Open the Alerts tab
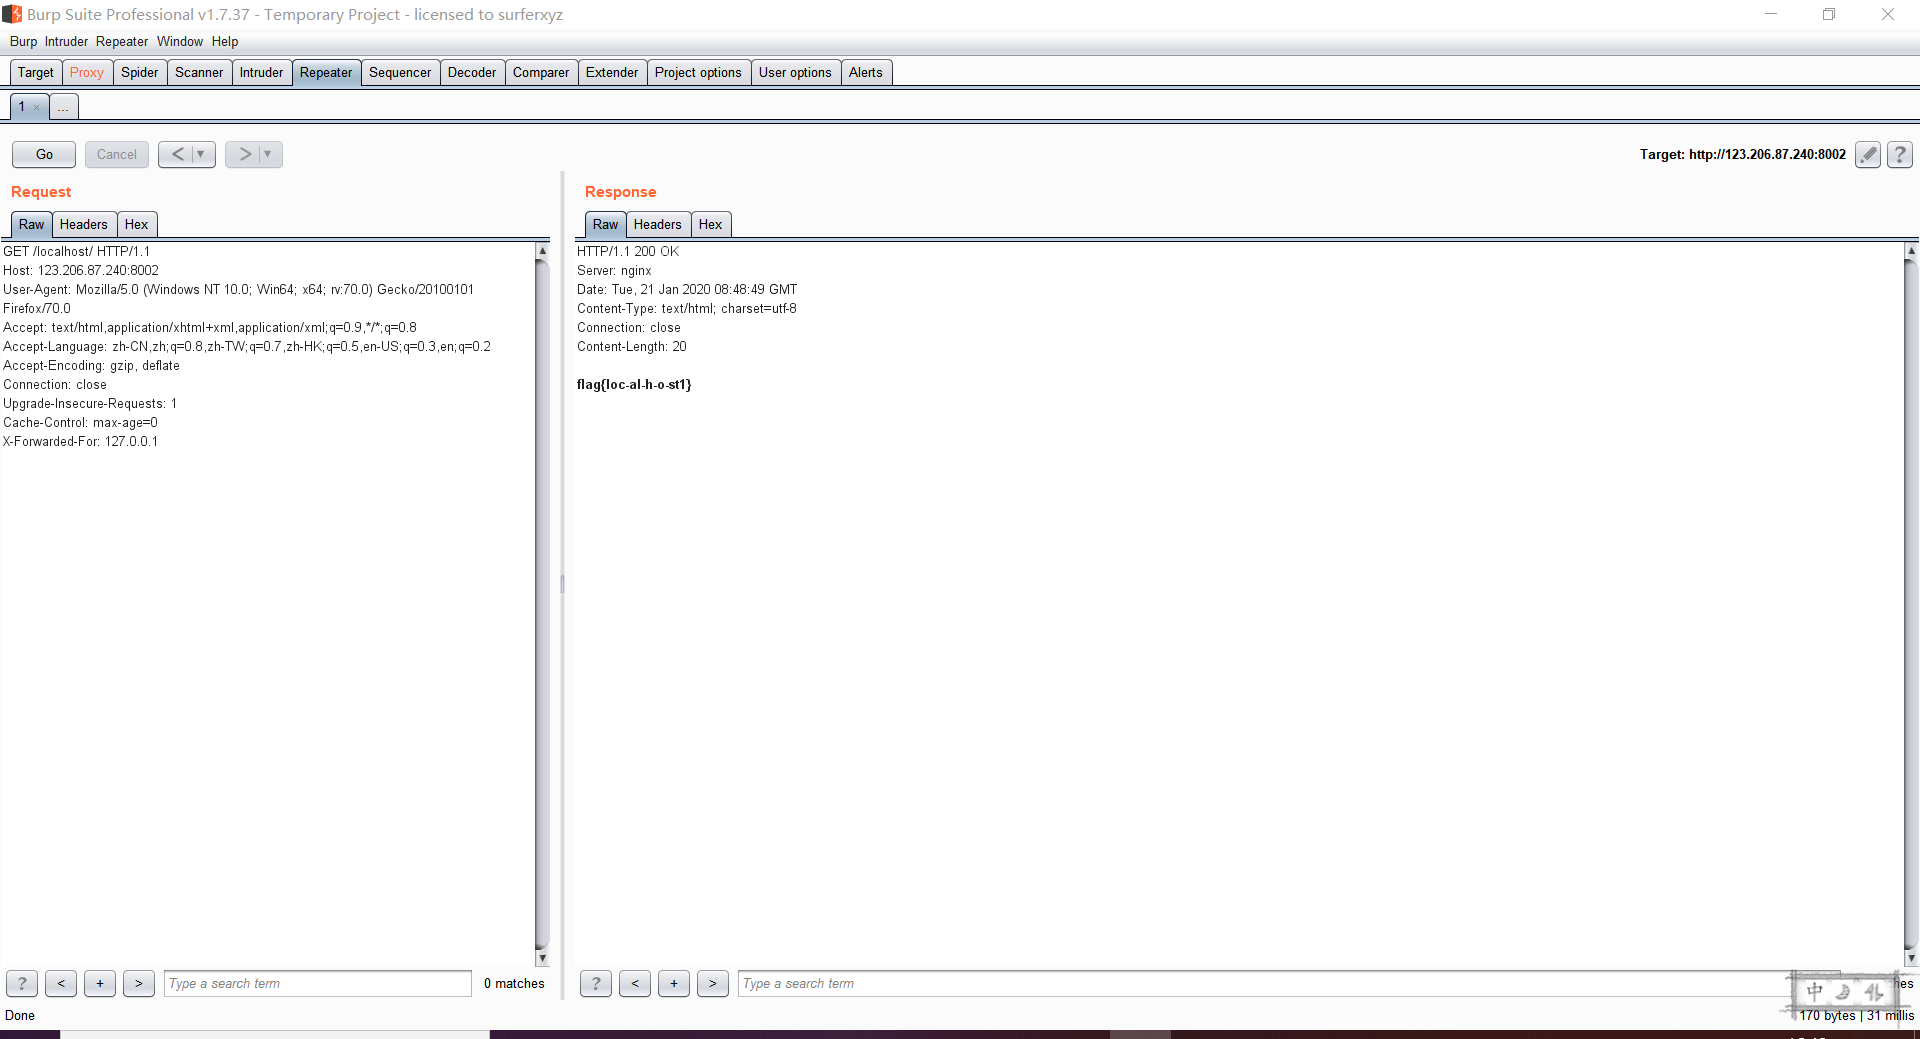Image resolution: width=1920 pixels, height=1039 pixels. click(866, 72)
